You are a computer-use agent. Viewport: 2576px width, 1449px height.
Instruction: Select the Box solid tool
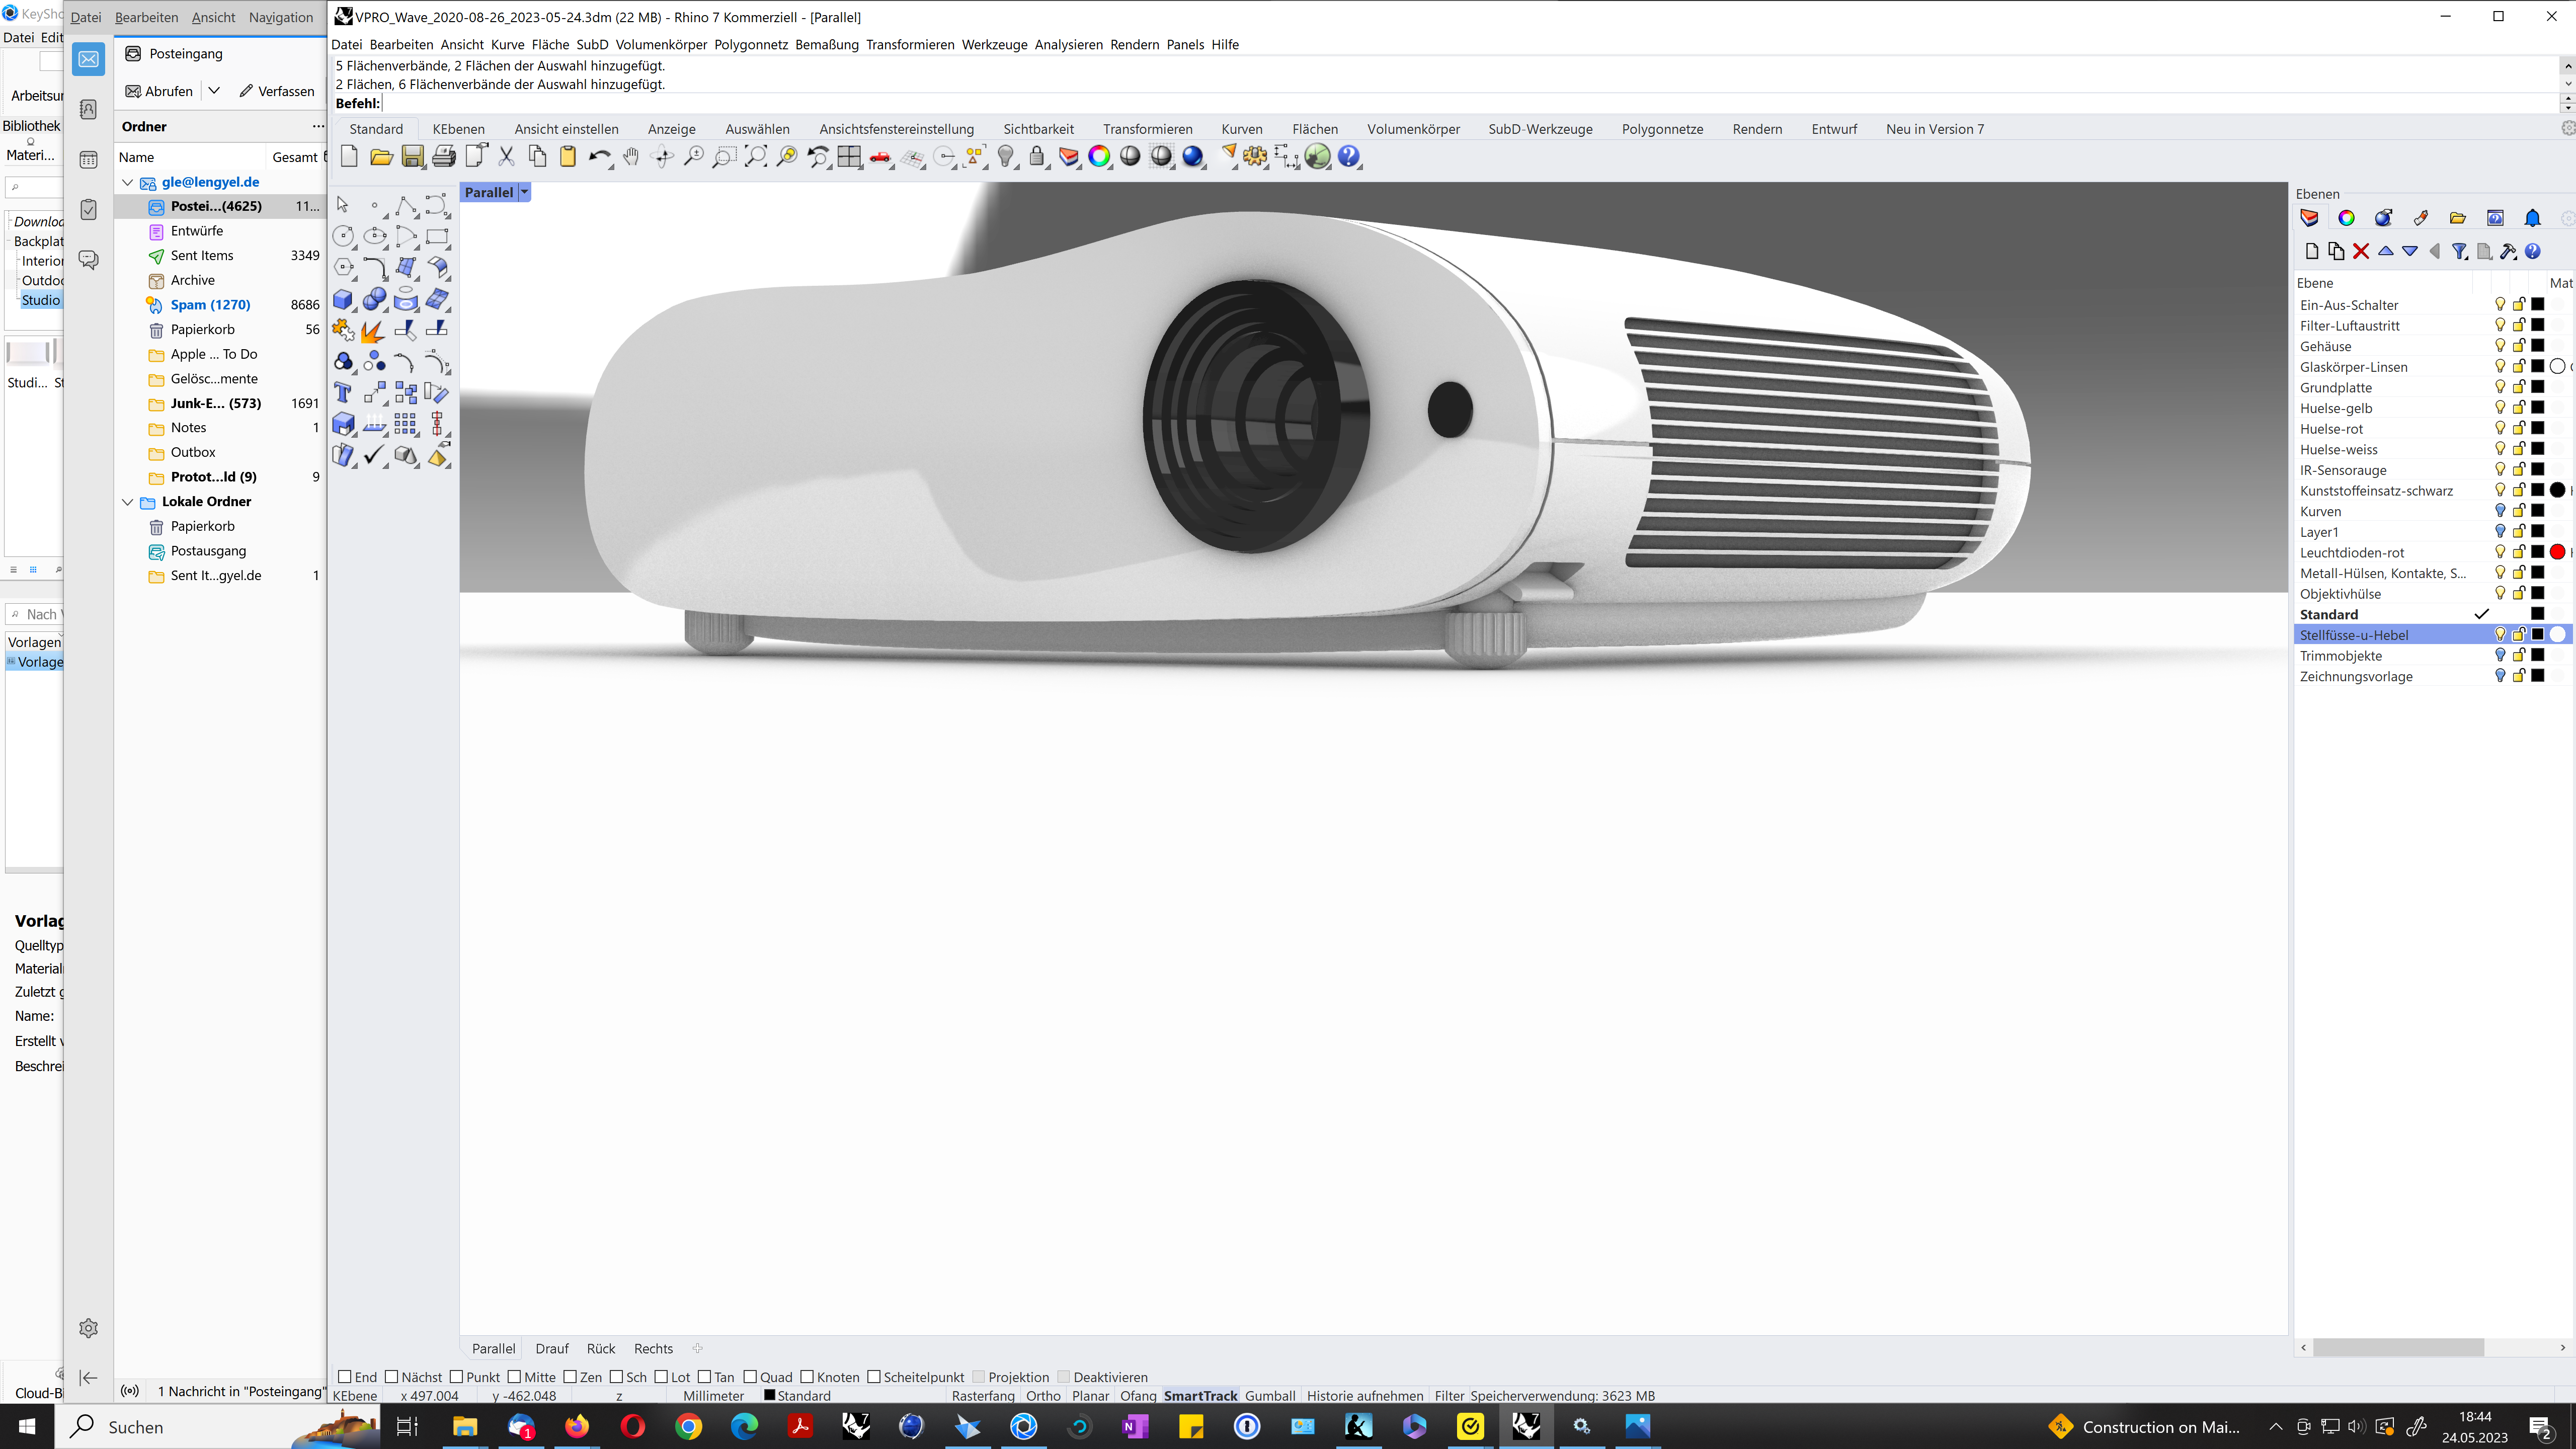tap(344, 299)
